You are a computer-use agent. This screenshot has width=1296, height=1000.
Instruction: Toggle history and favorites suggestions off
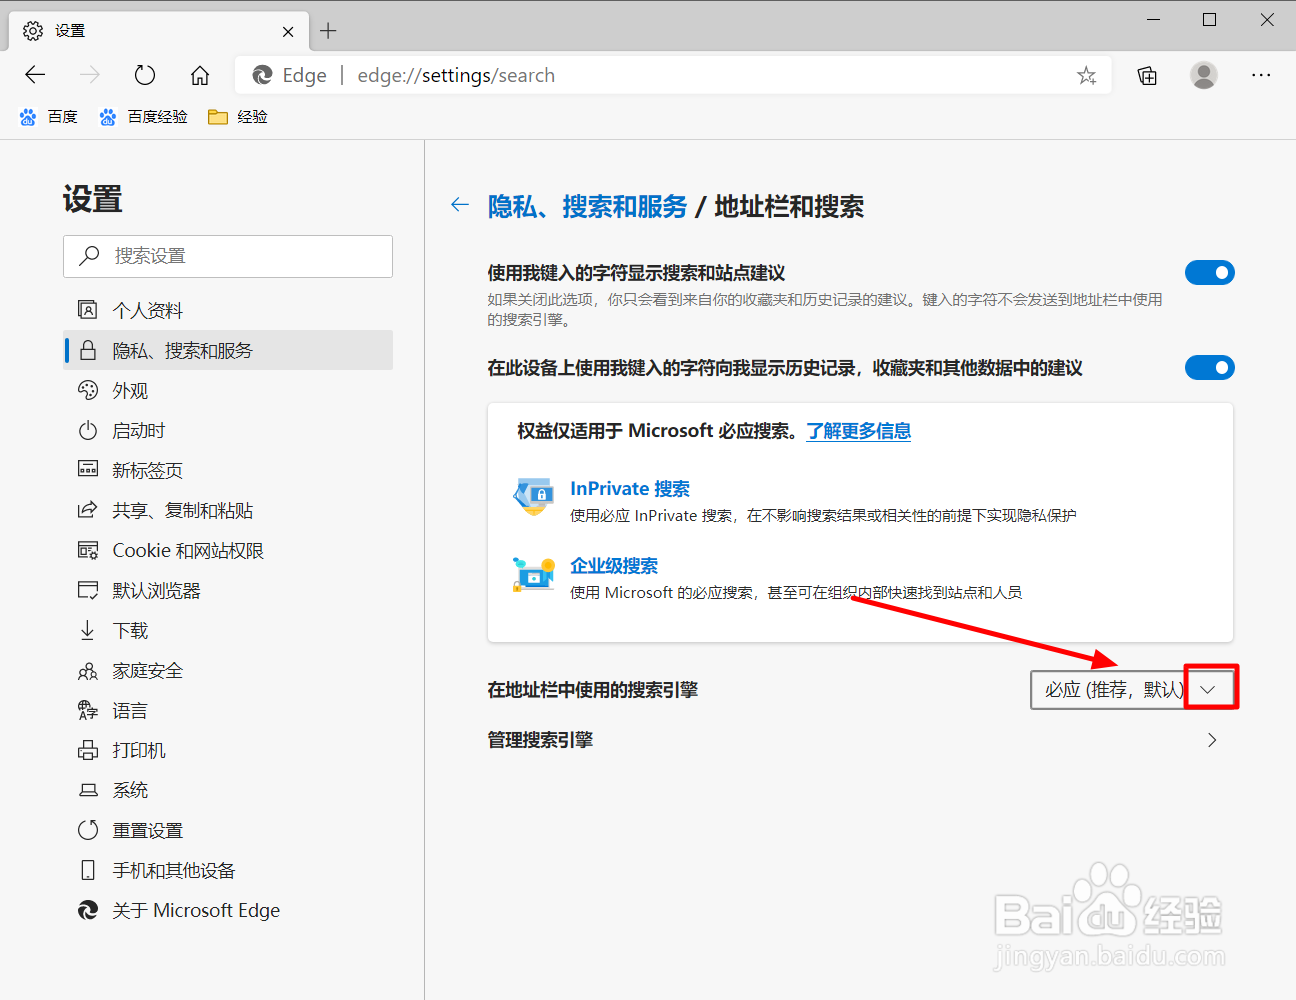point(1210,367)
